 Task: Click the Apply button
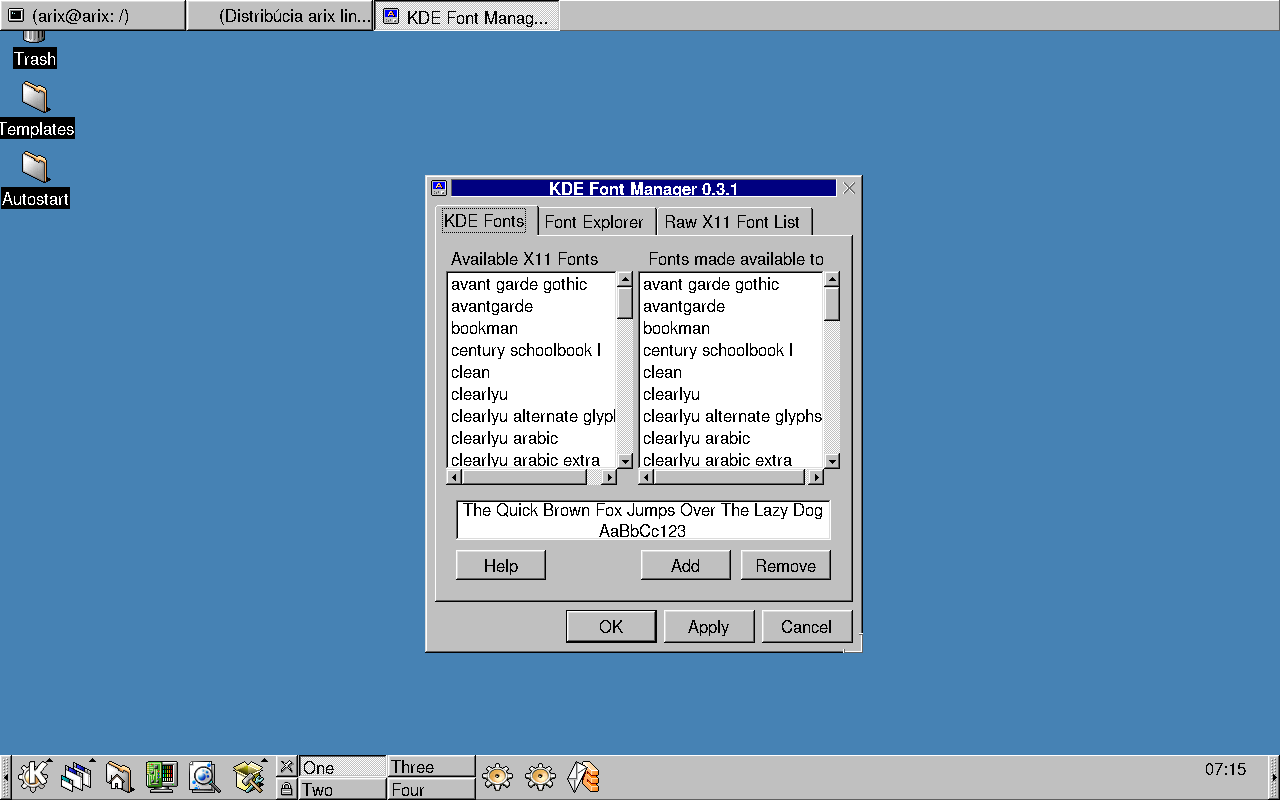point(708,626)
